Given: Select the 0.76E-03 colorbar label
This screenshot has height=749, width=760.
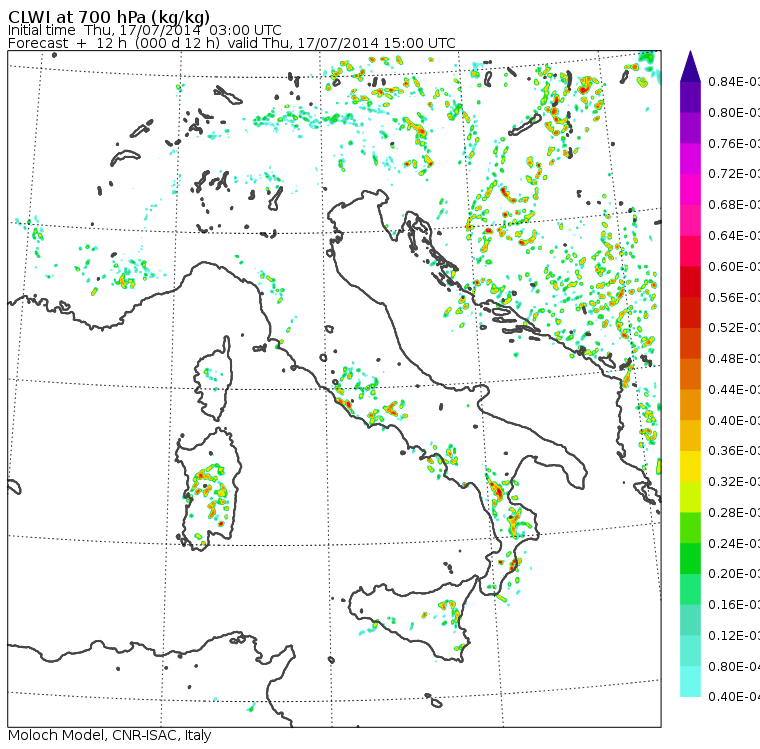Looking at the screenshot, I should pos(734,144).
